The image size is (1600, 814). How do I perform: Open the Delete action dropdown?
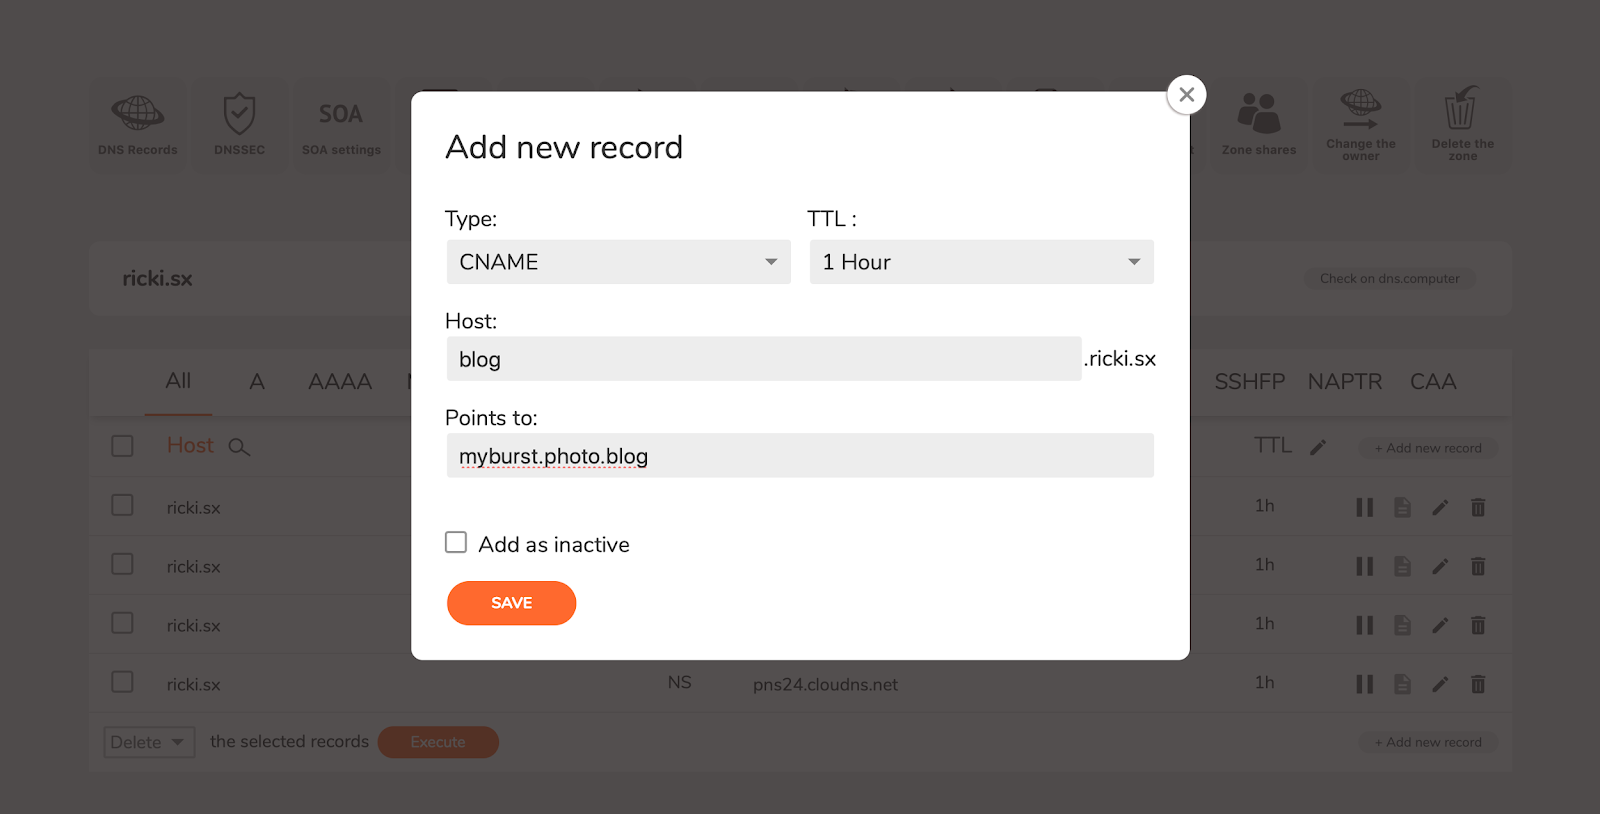pos(149,742)
